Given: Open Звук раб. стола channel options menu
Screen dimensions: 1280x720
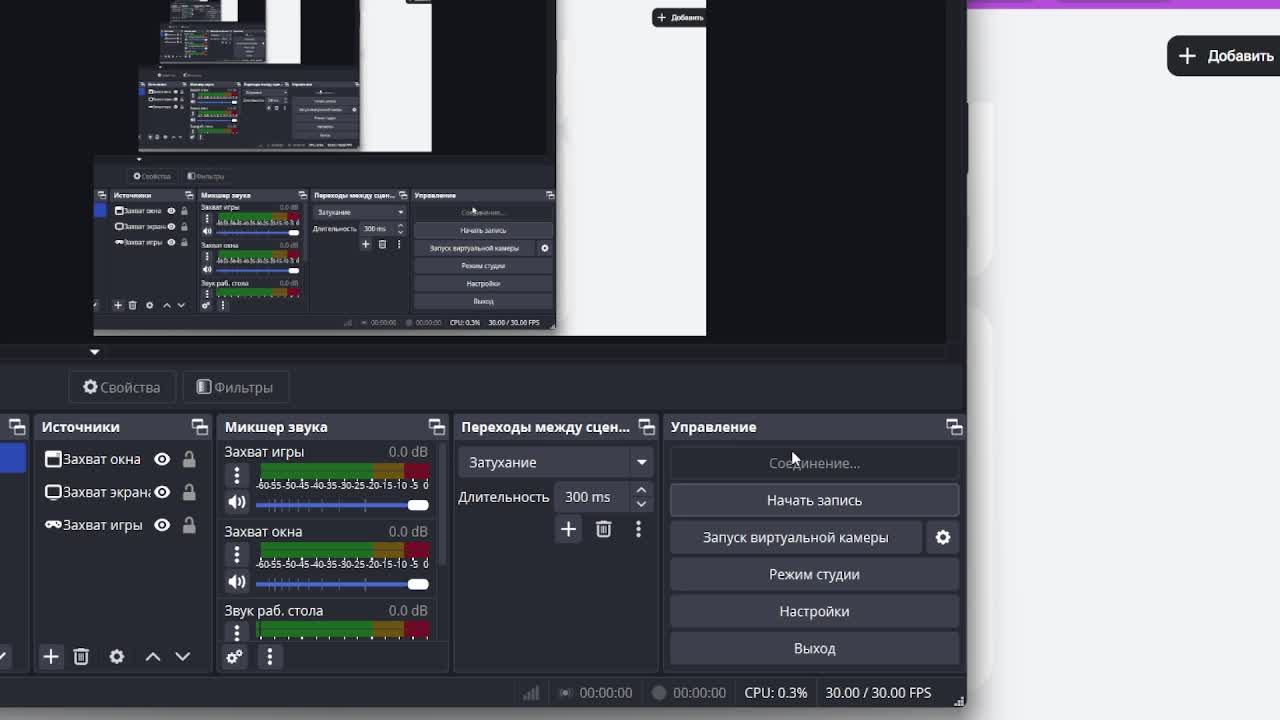Looking at the screenshot, I should 237,632.
